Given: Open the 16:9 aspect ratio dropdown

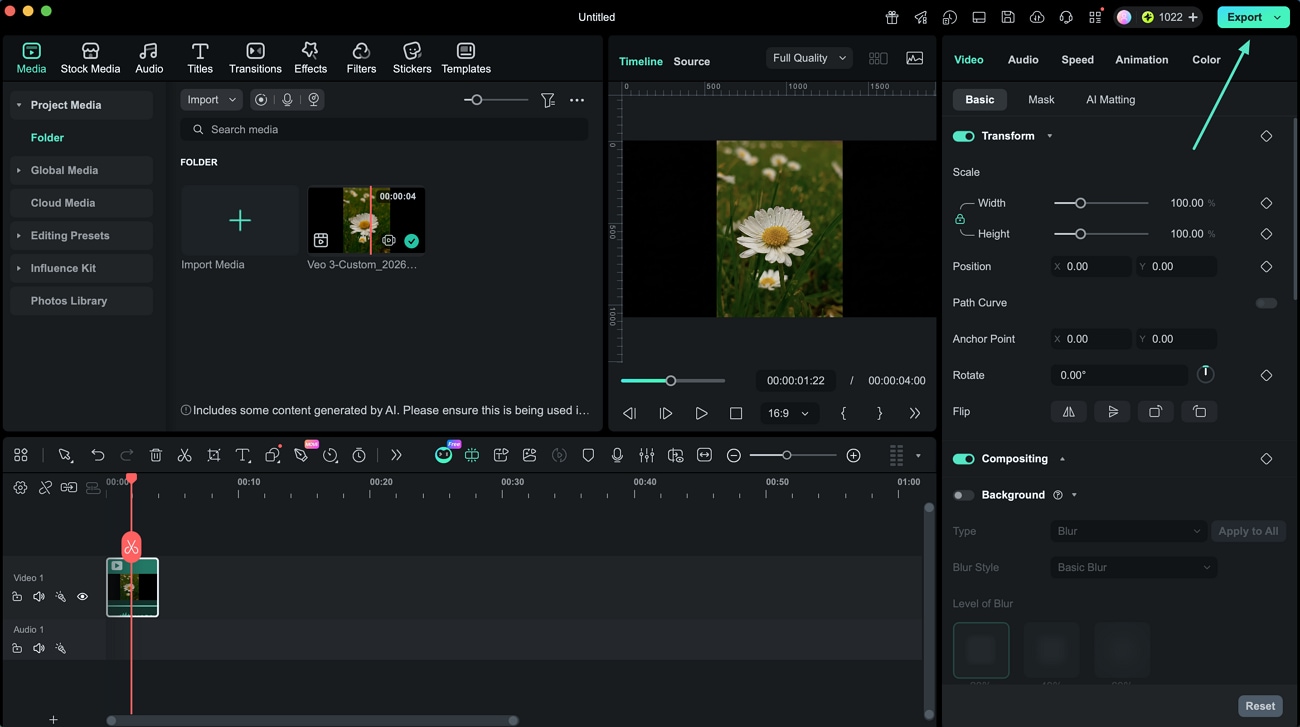Looking at the screenshot, I should point(788,413).
